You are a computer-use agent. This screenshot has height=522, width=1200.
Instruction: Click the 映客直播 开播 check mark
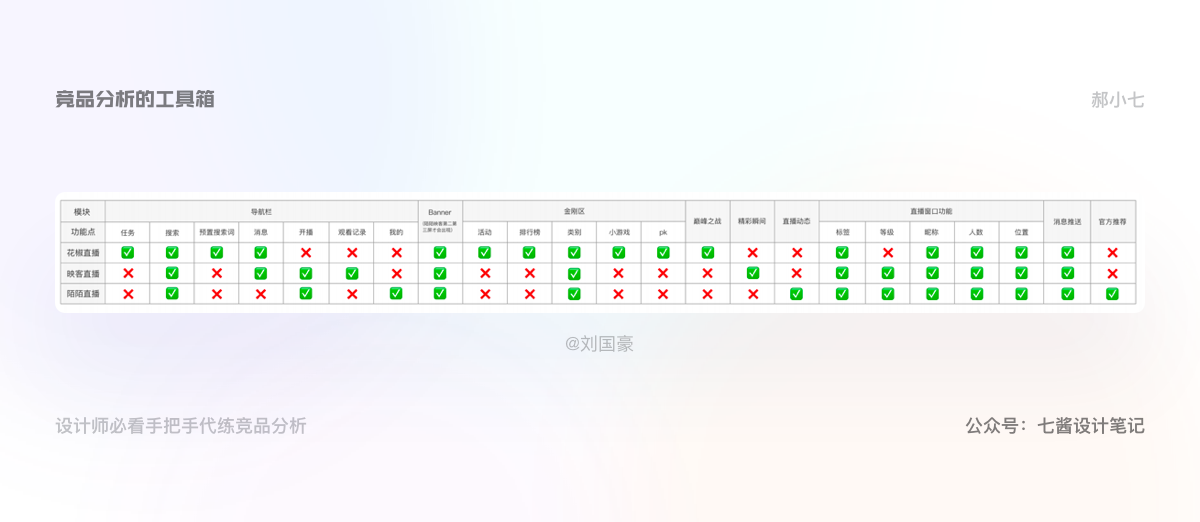tap(306, 273)
